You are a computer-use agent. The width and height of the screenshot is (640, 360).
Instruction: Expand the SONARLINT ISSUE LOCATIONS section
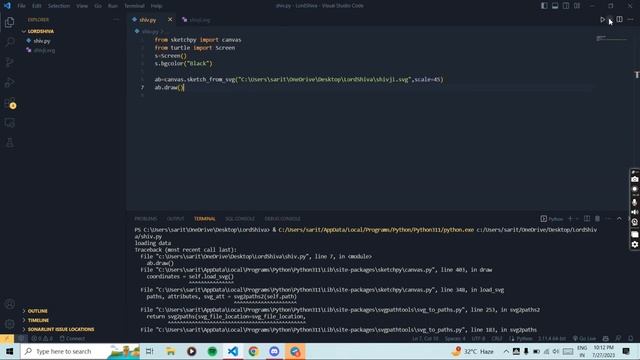pos(61,329)
